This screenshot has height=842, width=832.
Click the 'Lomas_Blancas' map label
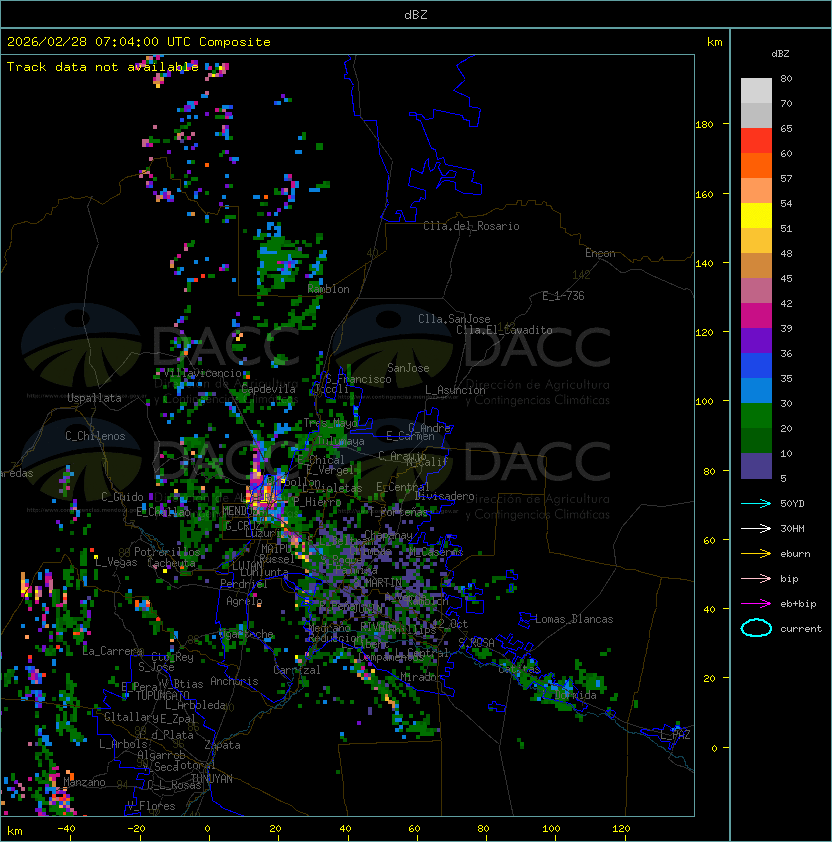tap(574, 619)
